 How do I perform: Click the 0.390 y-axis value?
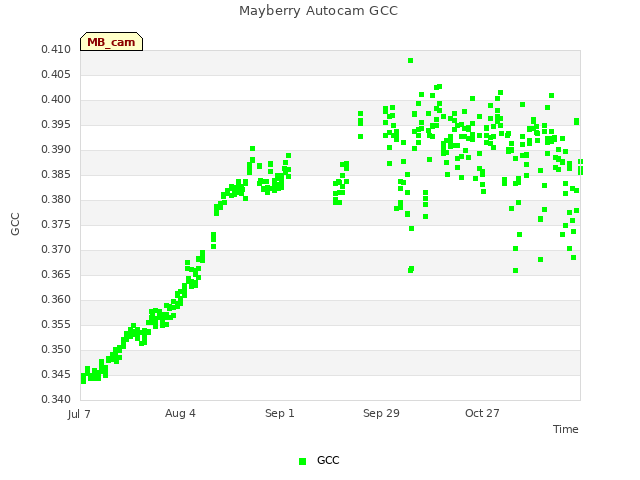[56, 149]
